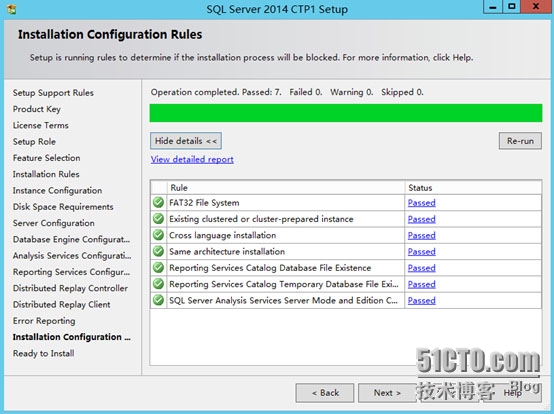Click green check icon for FAT32 File System
Viewport: 554px width, 414px height.
(158, 202)
